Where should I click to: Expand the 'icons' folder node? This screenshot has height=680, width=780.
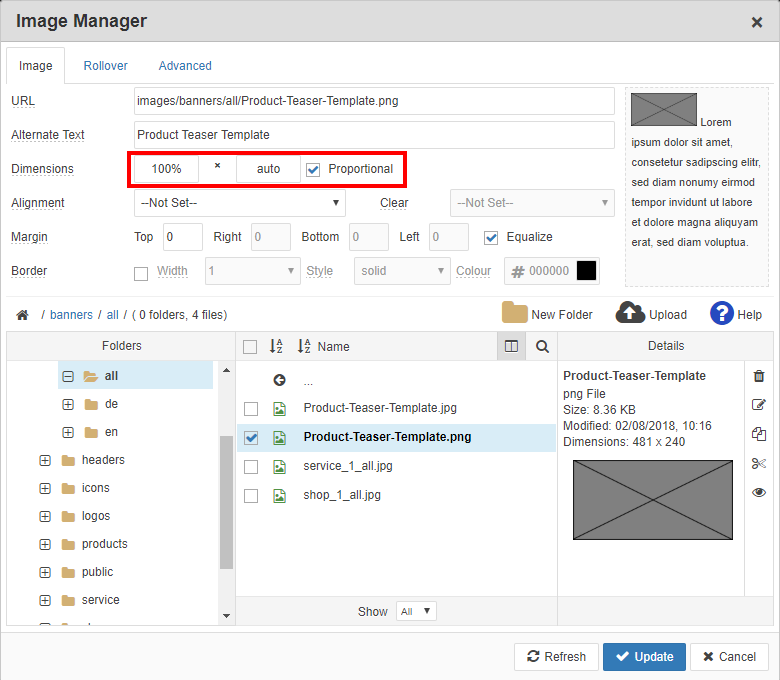coord(45,488)
